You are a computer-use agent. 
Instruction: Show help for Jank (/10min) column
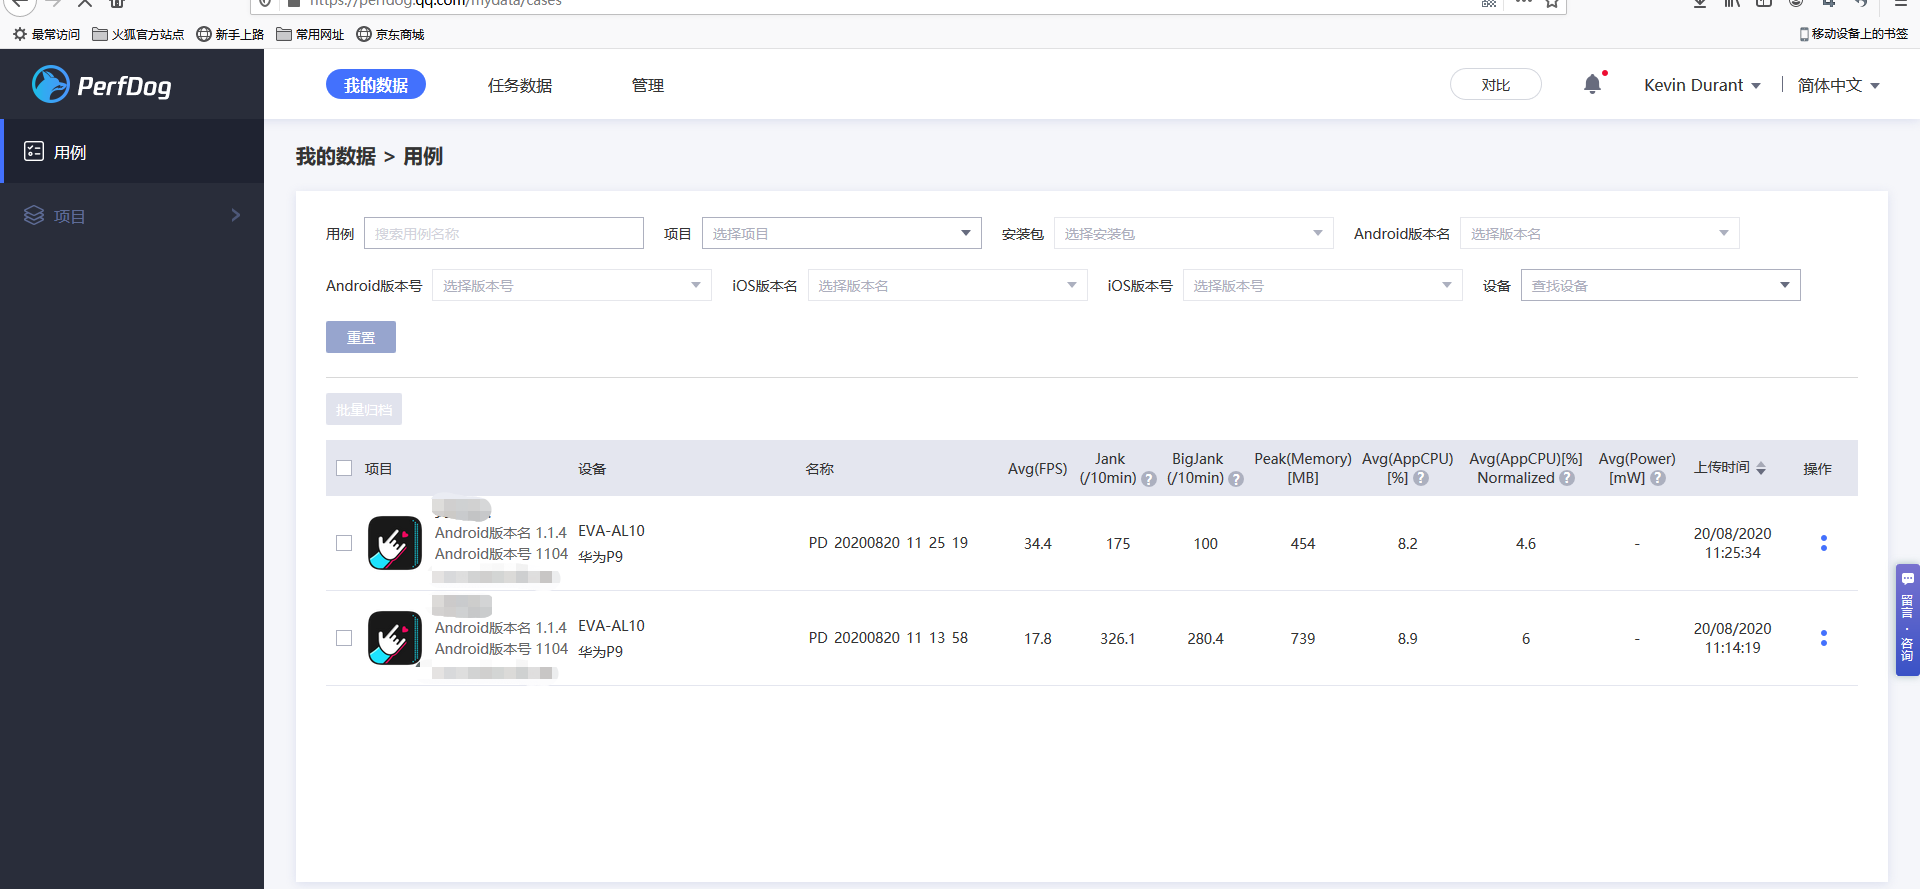(x=1149, y=479)
